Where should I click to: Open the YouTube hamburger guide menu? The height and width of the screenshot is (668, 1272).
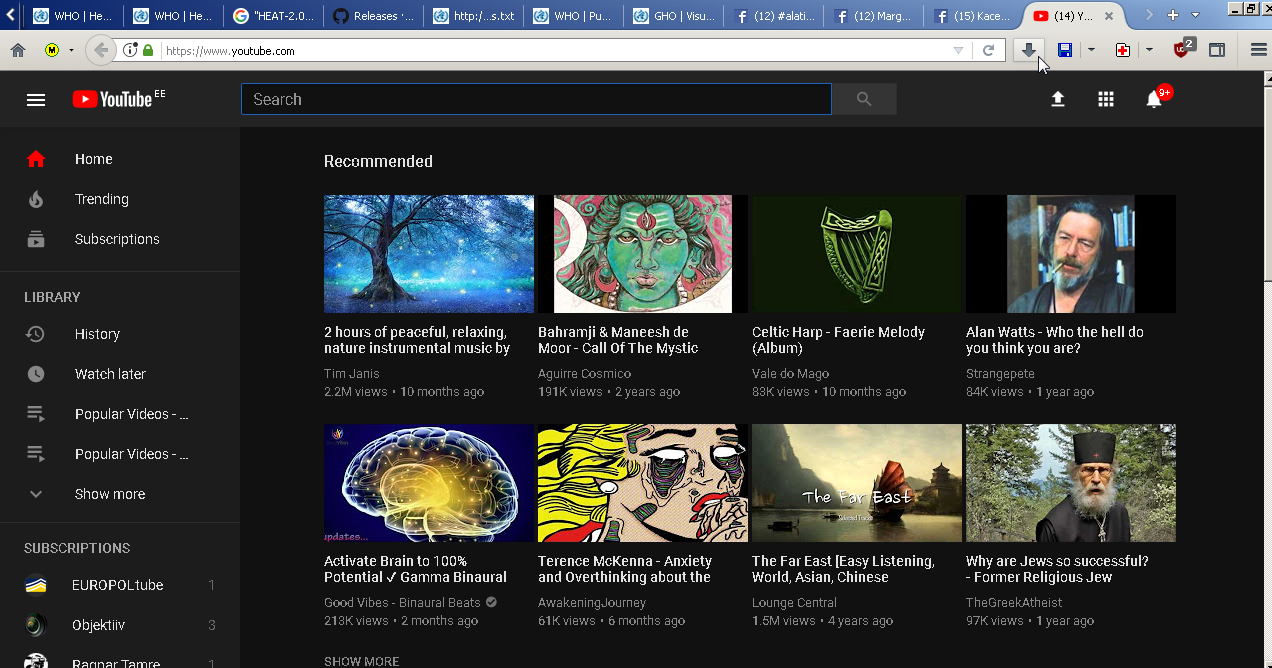(36, 99)
